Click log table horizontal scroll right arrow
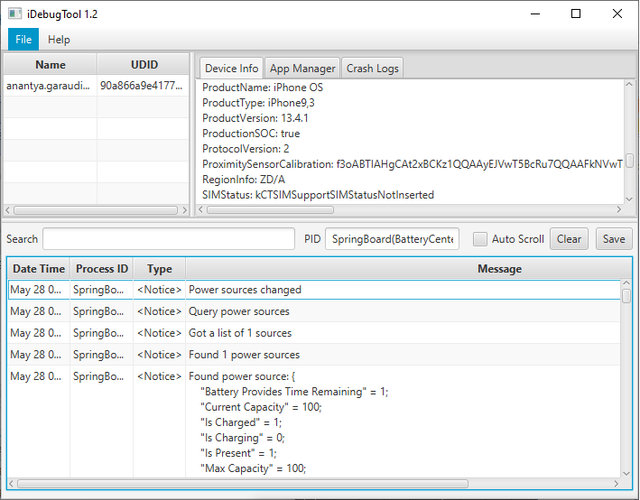This screenshot has width=640, height=500. (x=616, y=484)
